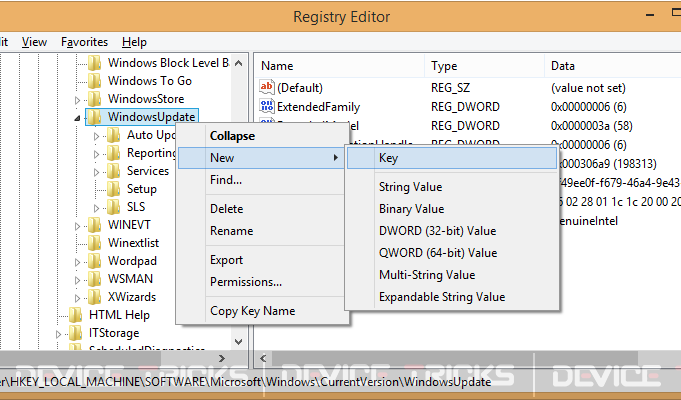
Task: Select QWORD (64-bit) Value
Action: point(452,253)
